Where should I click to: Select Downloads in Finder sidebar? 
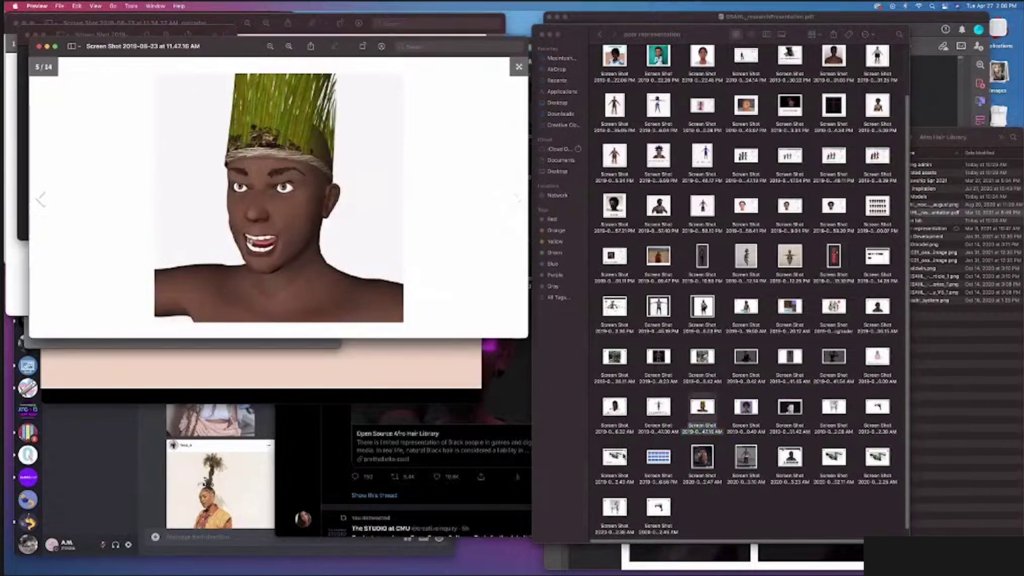tap(560, 114)
